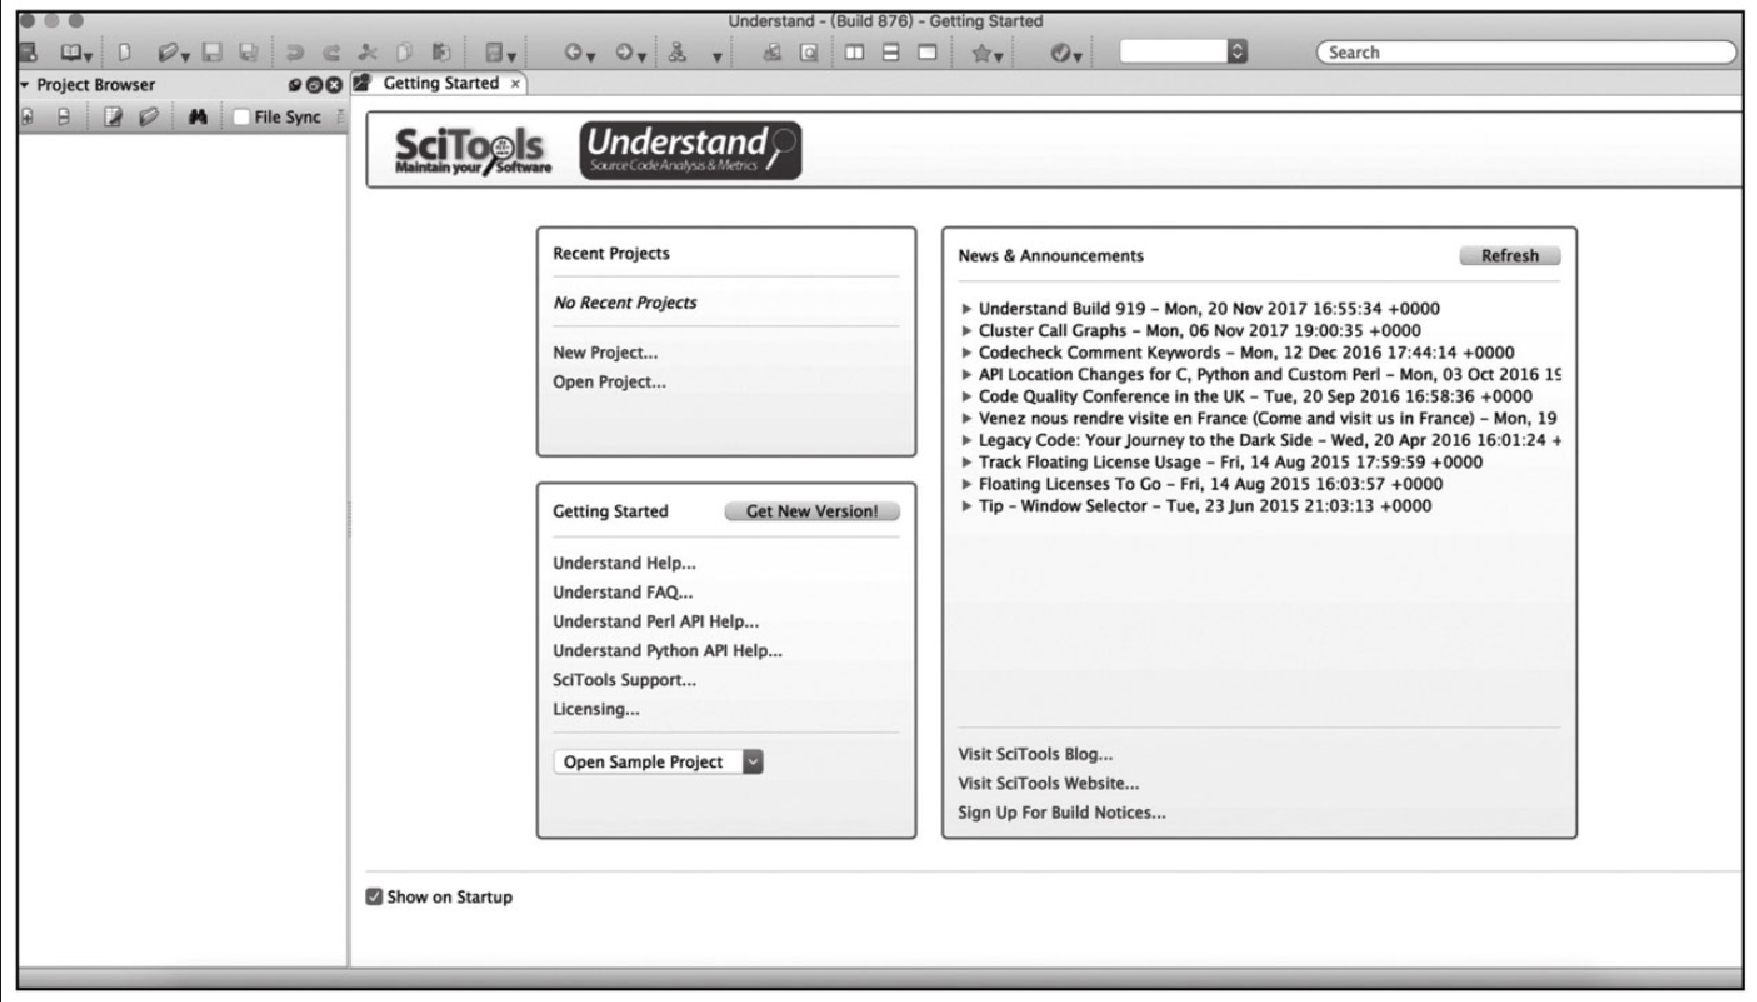Click the Save All double-disk icon
This screenshot has height=1002, width=1757.
pyautogui.click(x=249, y=53)
